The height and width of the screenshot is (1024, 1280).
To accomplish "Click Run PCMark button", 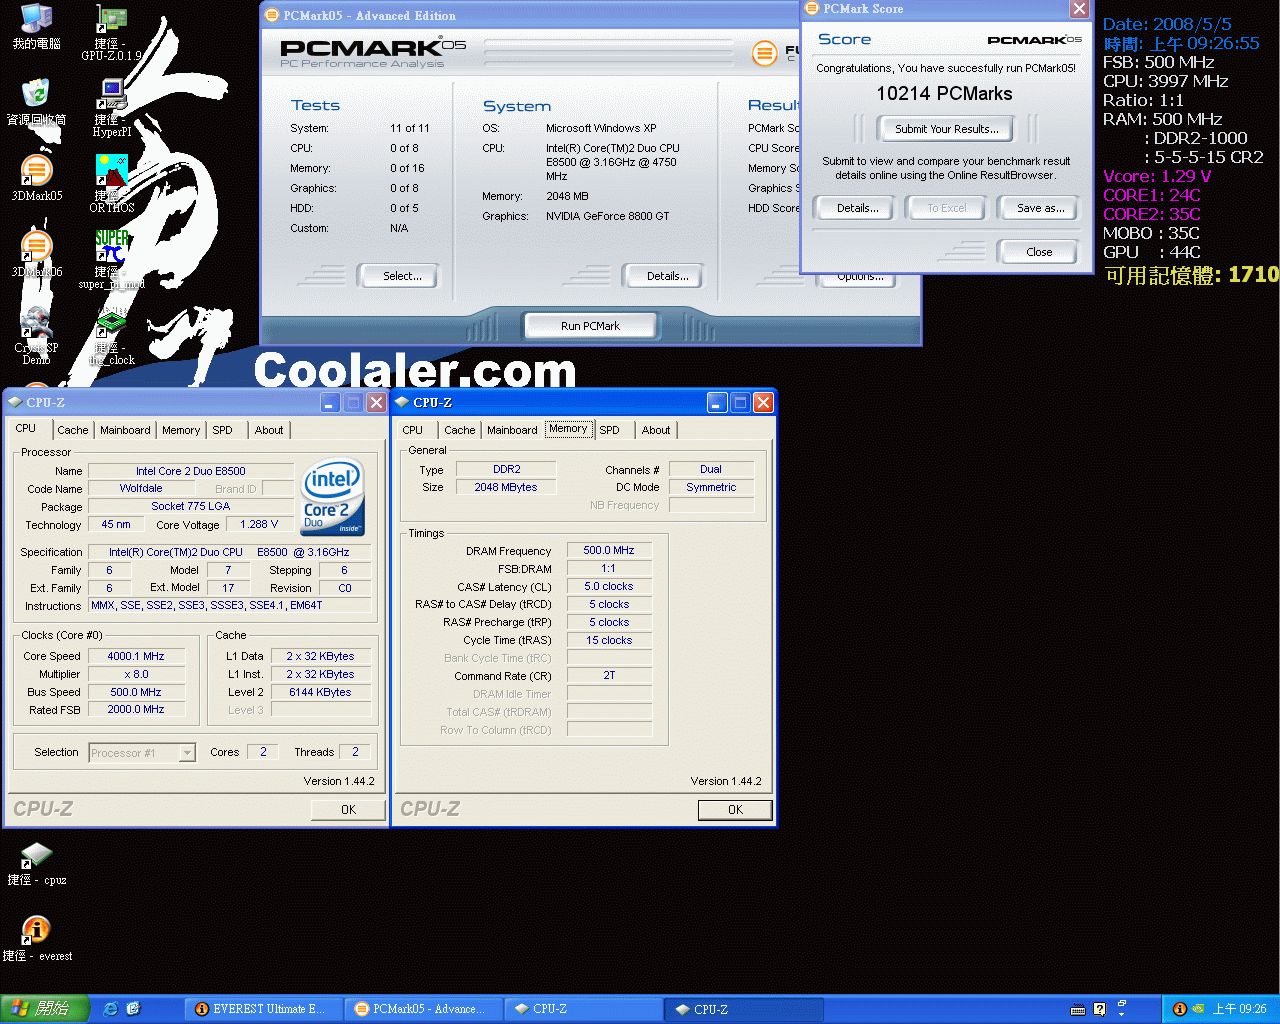I will pos(590,326).
